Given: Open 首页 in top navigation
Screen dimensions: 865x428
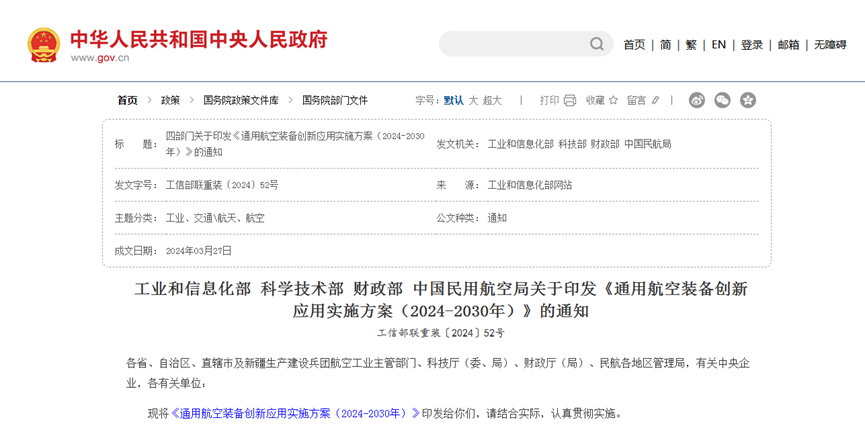Looking at the screenshot, I should (634, 44).
